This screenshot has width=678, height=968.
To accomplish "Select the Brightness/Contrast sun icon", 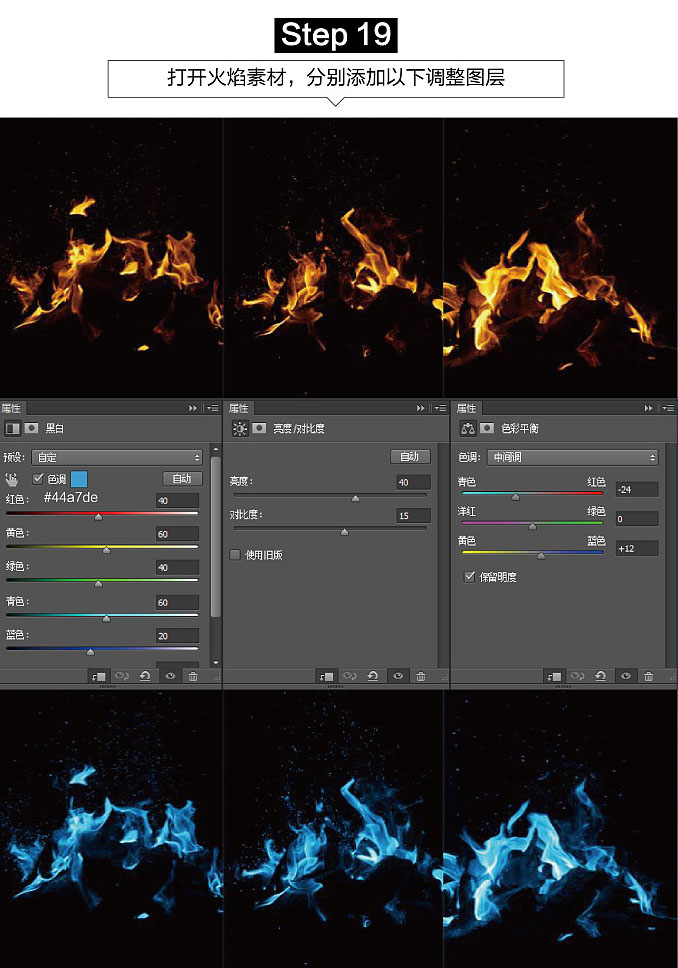I will (x=240, y=428).
